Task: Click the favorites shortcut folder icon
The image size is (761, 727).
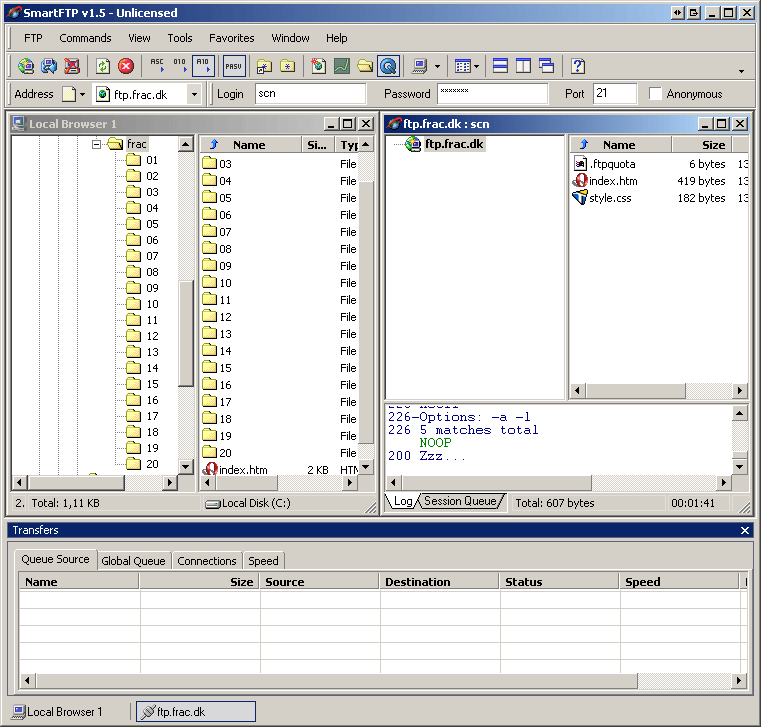Action: click(x=264, y=66)
